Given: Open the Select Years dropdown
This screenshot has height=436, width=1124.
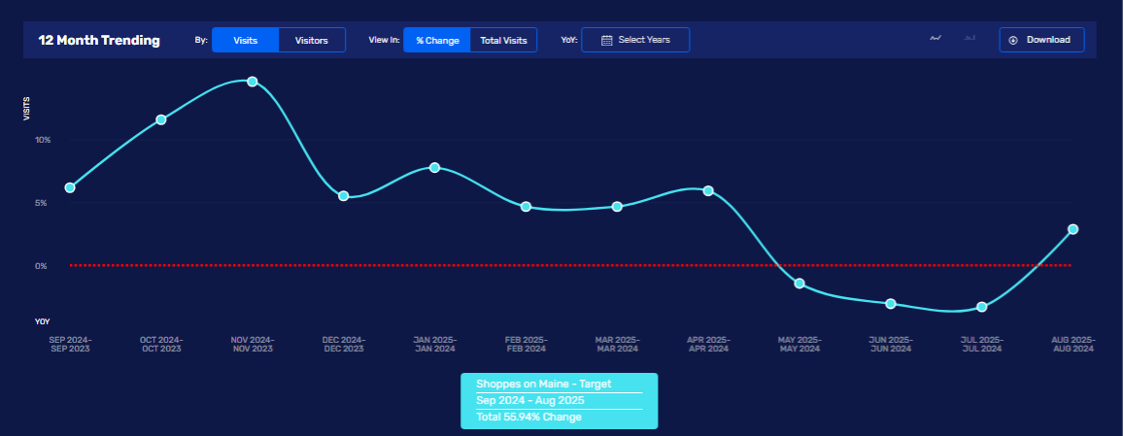Looking at the screenshot, I should [635, 40].
